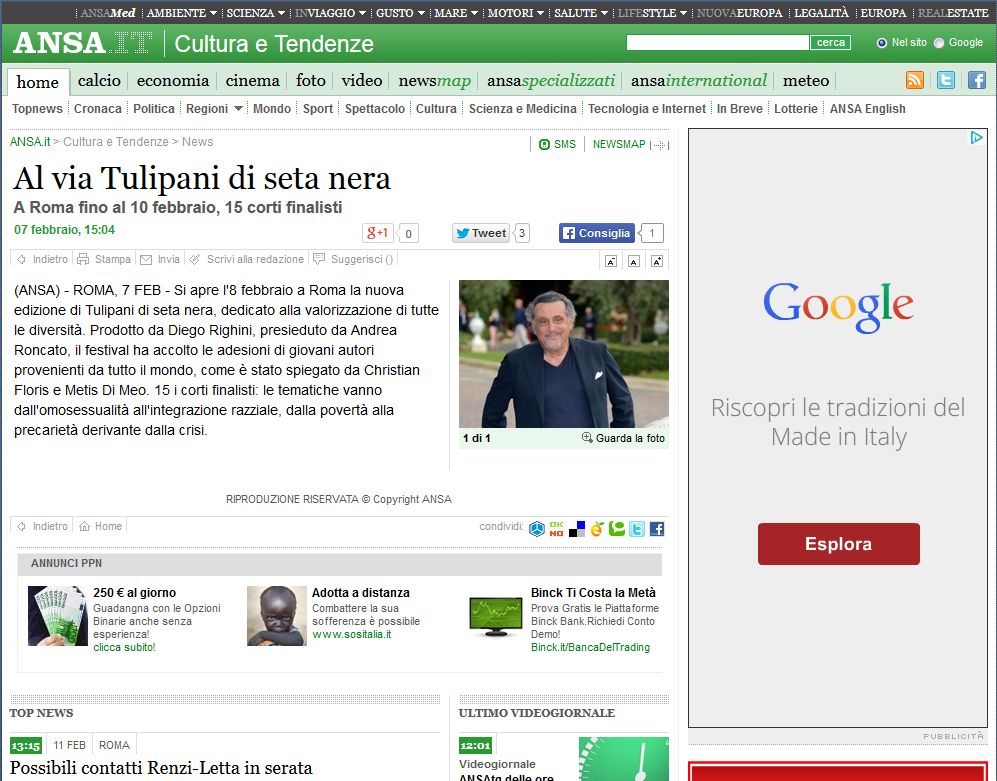Open the ANSAMed link in the top bar

(x=108, y=13)
